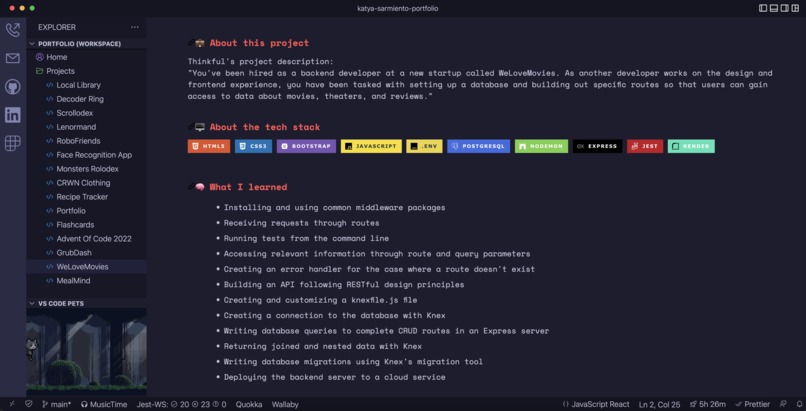Open the Decoder Ring project file
Viewport: 806px width, 411px height.
86,99
